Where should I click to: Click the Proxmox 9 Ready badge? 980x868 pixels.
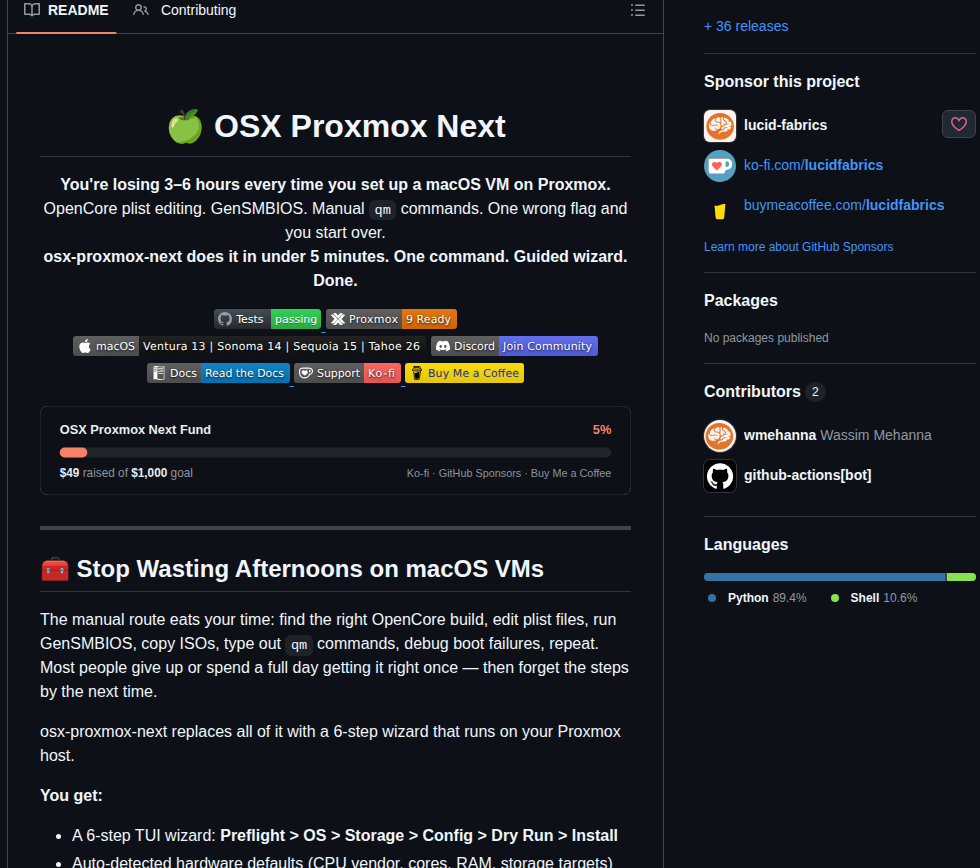coord(391,319)
